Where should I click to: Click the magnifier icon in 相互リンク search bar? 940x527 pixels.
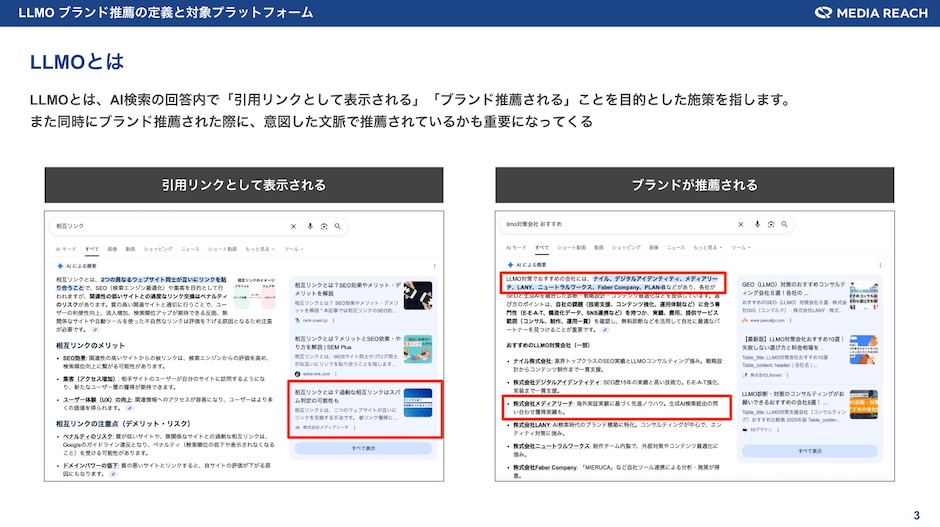click(x=338, y=226)
